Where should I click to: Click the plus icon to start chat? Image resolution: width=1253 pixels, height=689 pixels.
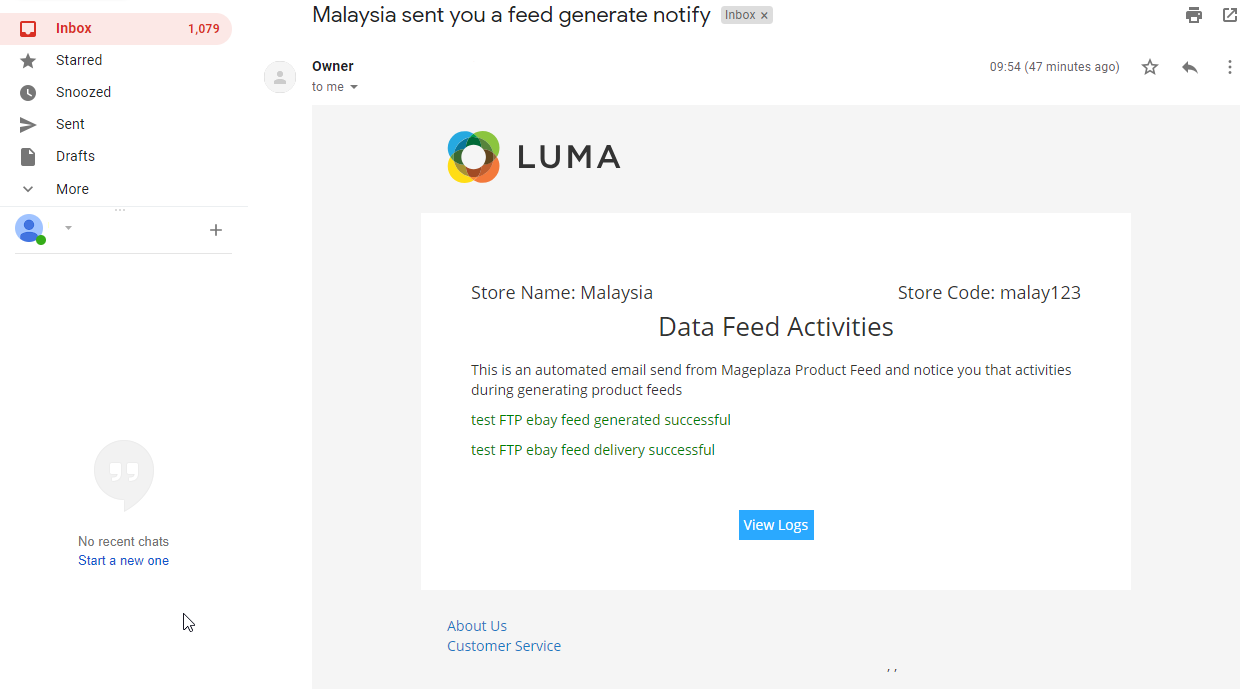[216, 230]
